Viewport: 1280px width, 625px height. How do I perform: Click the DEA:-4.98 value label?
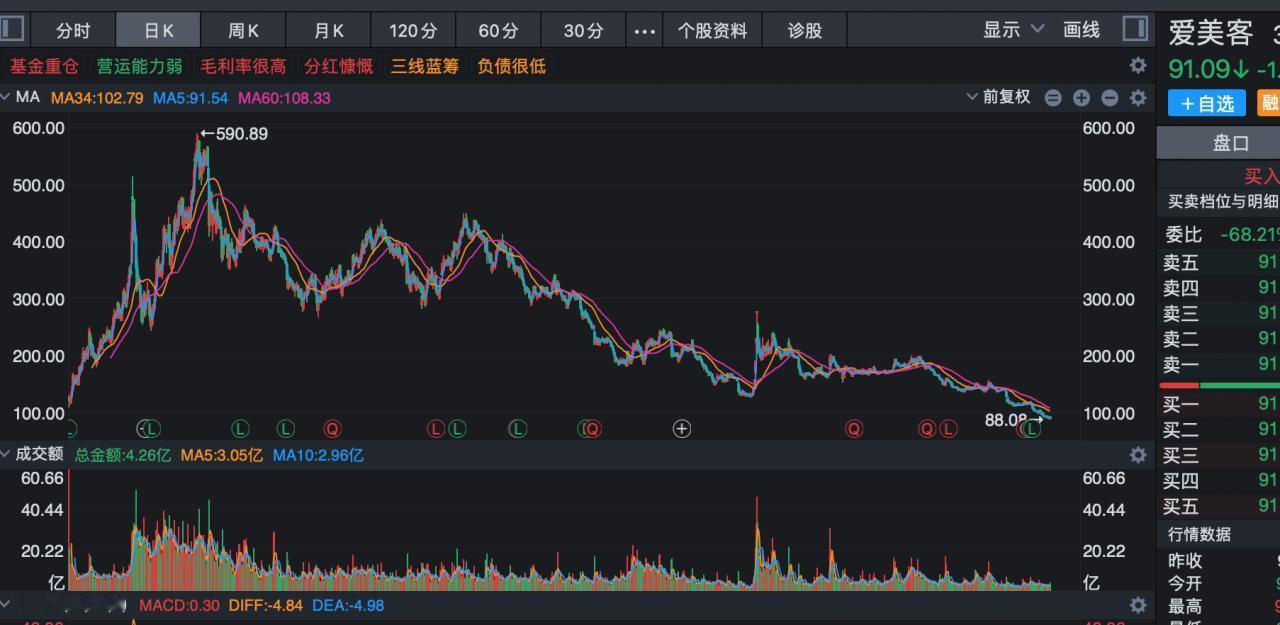(x=348, y=605)
